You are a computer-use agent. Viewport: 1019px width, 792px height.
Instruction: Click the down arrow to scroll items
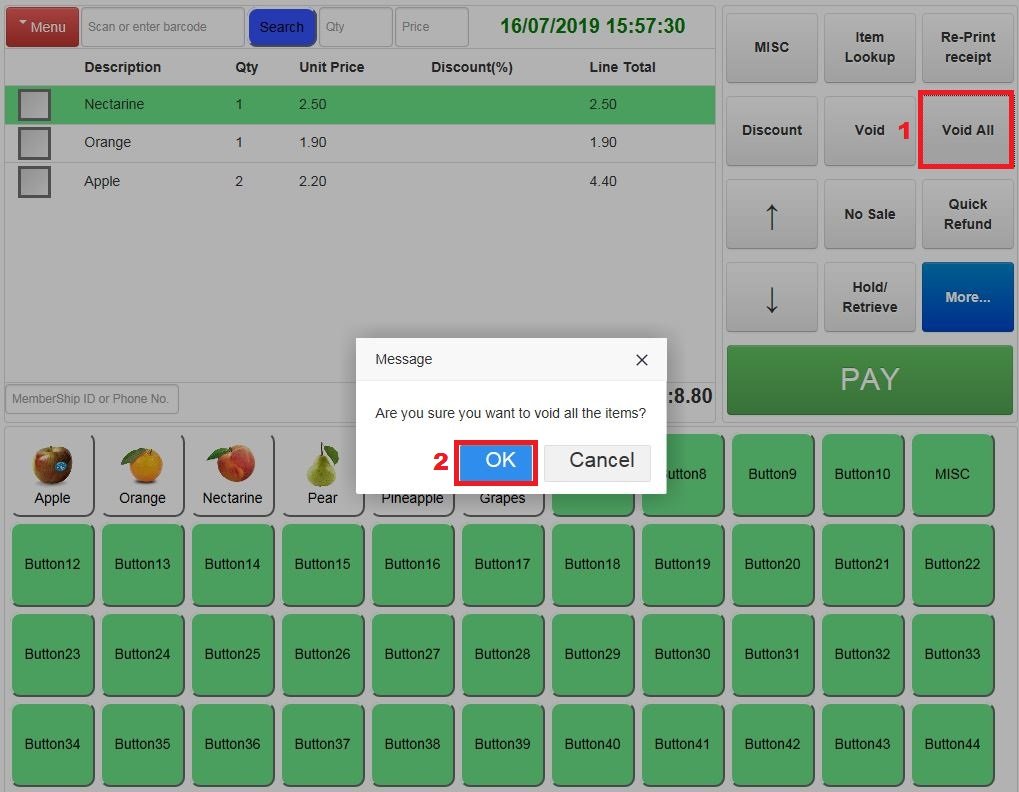(771, 297)
